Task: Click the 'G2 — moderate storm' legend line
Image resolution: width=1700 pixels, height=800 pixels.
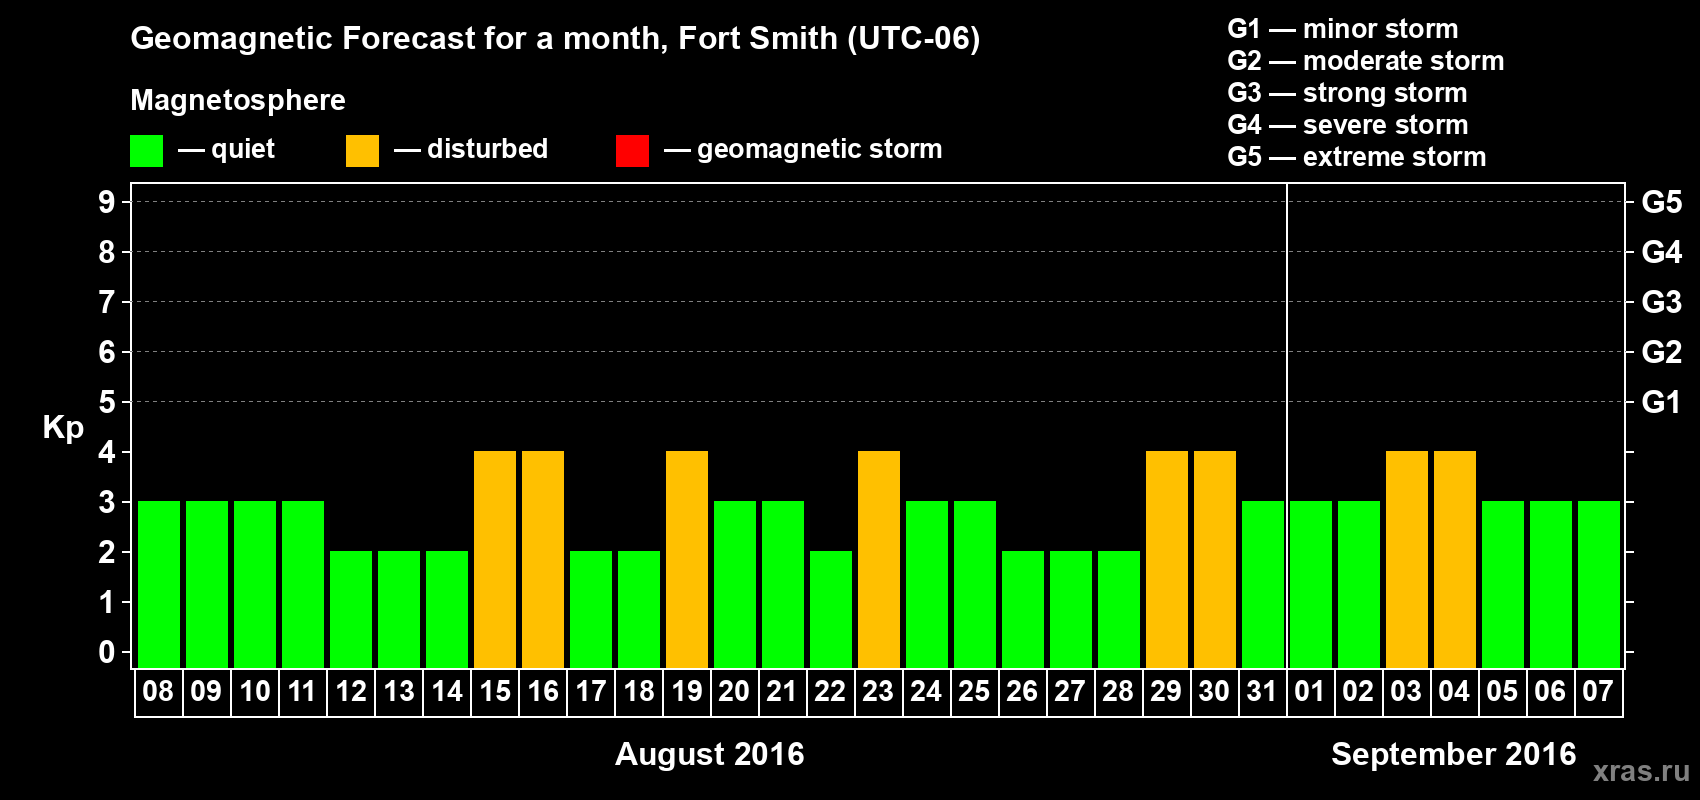Action: 1366,61
